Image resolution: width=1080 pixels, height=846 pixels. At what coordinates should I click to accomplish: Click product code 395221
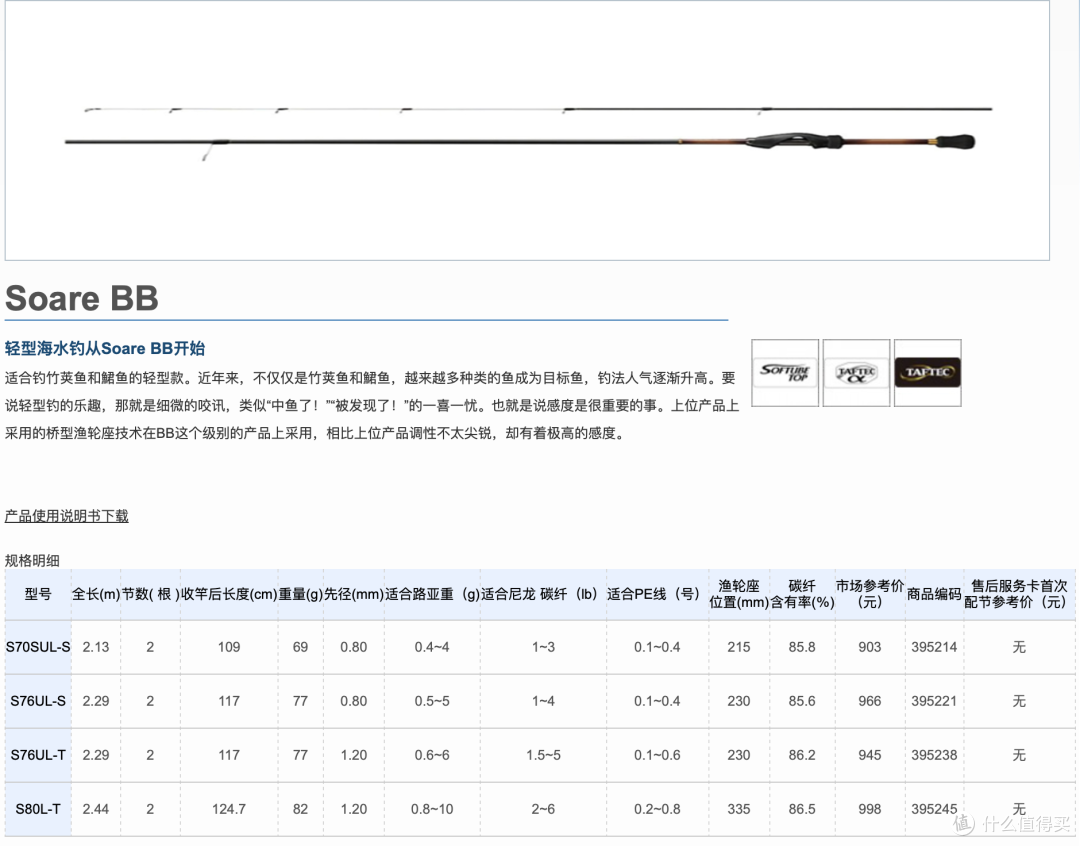[x=934, y=701]
